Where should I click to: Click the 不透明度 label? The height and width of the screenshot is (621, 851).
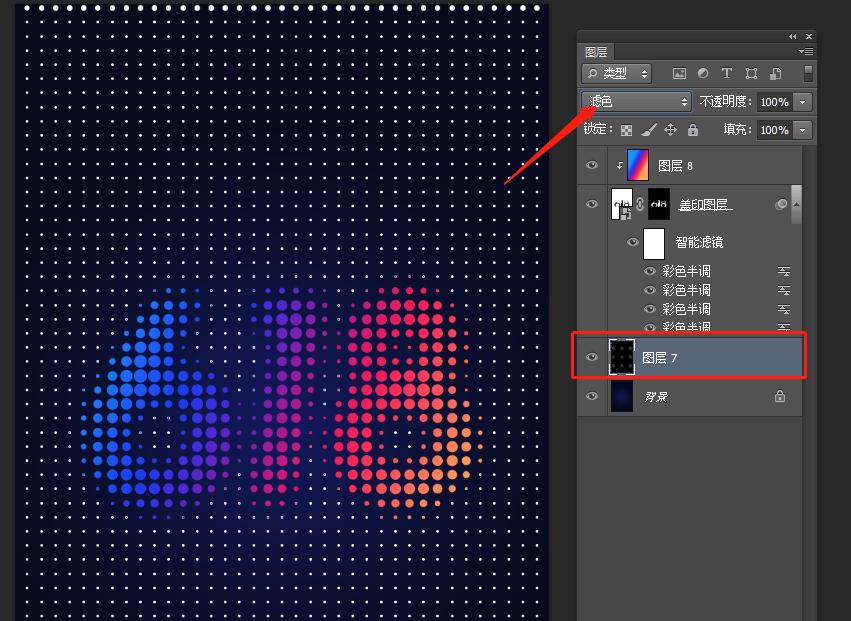(726, 102)
